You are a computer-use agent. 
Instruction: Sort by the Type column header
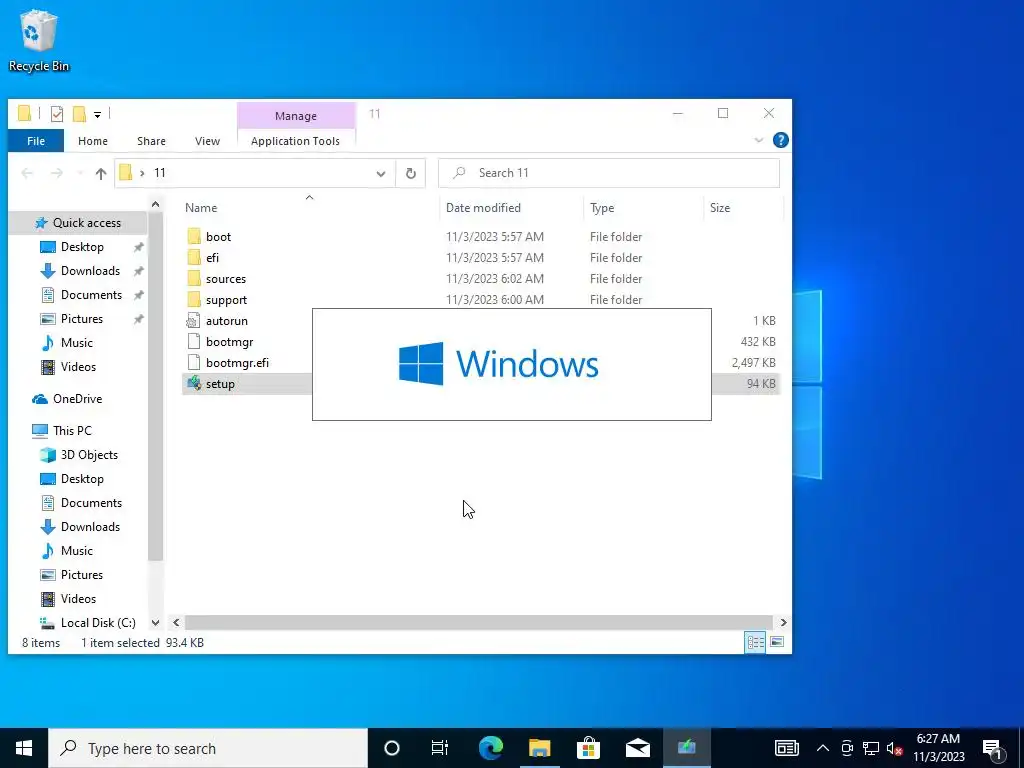[x=602, y=208]
